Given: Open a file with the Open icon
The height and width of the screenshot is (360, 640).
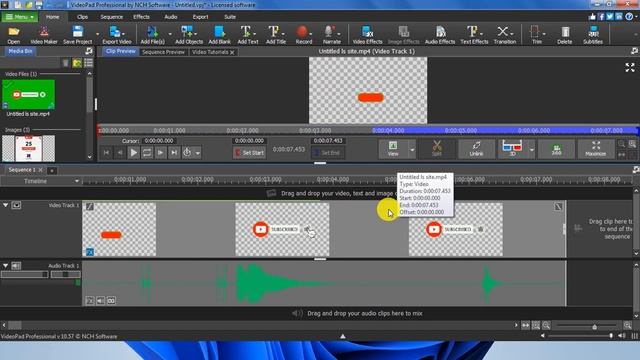Looking at the screenshot, I should (x=13, y=35).
